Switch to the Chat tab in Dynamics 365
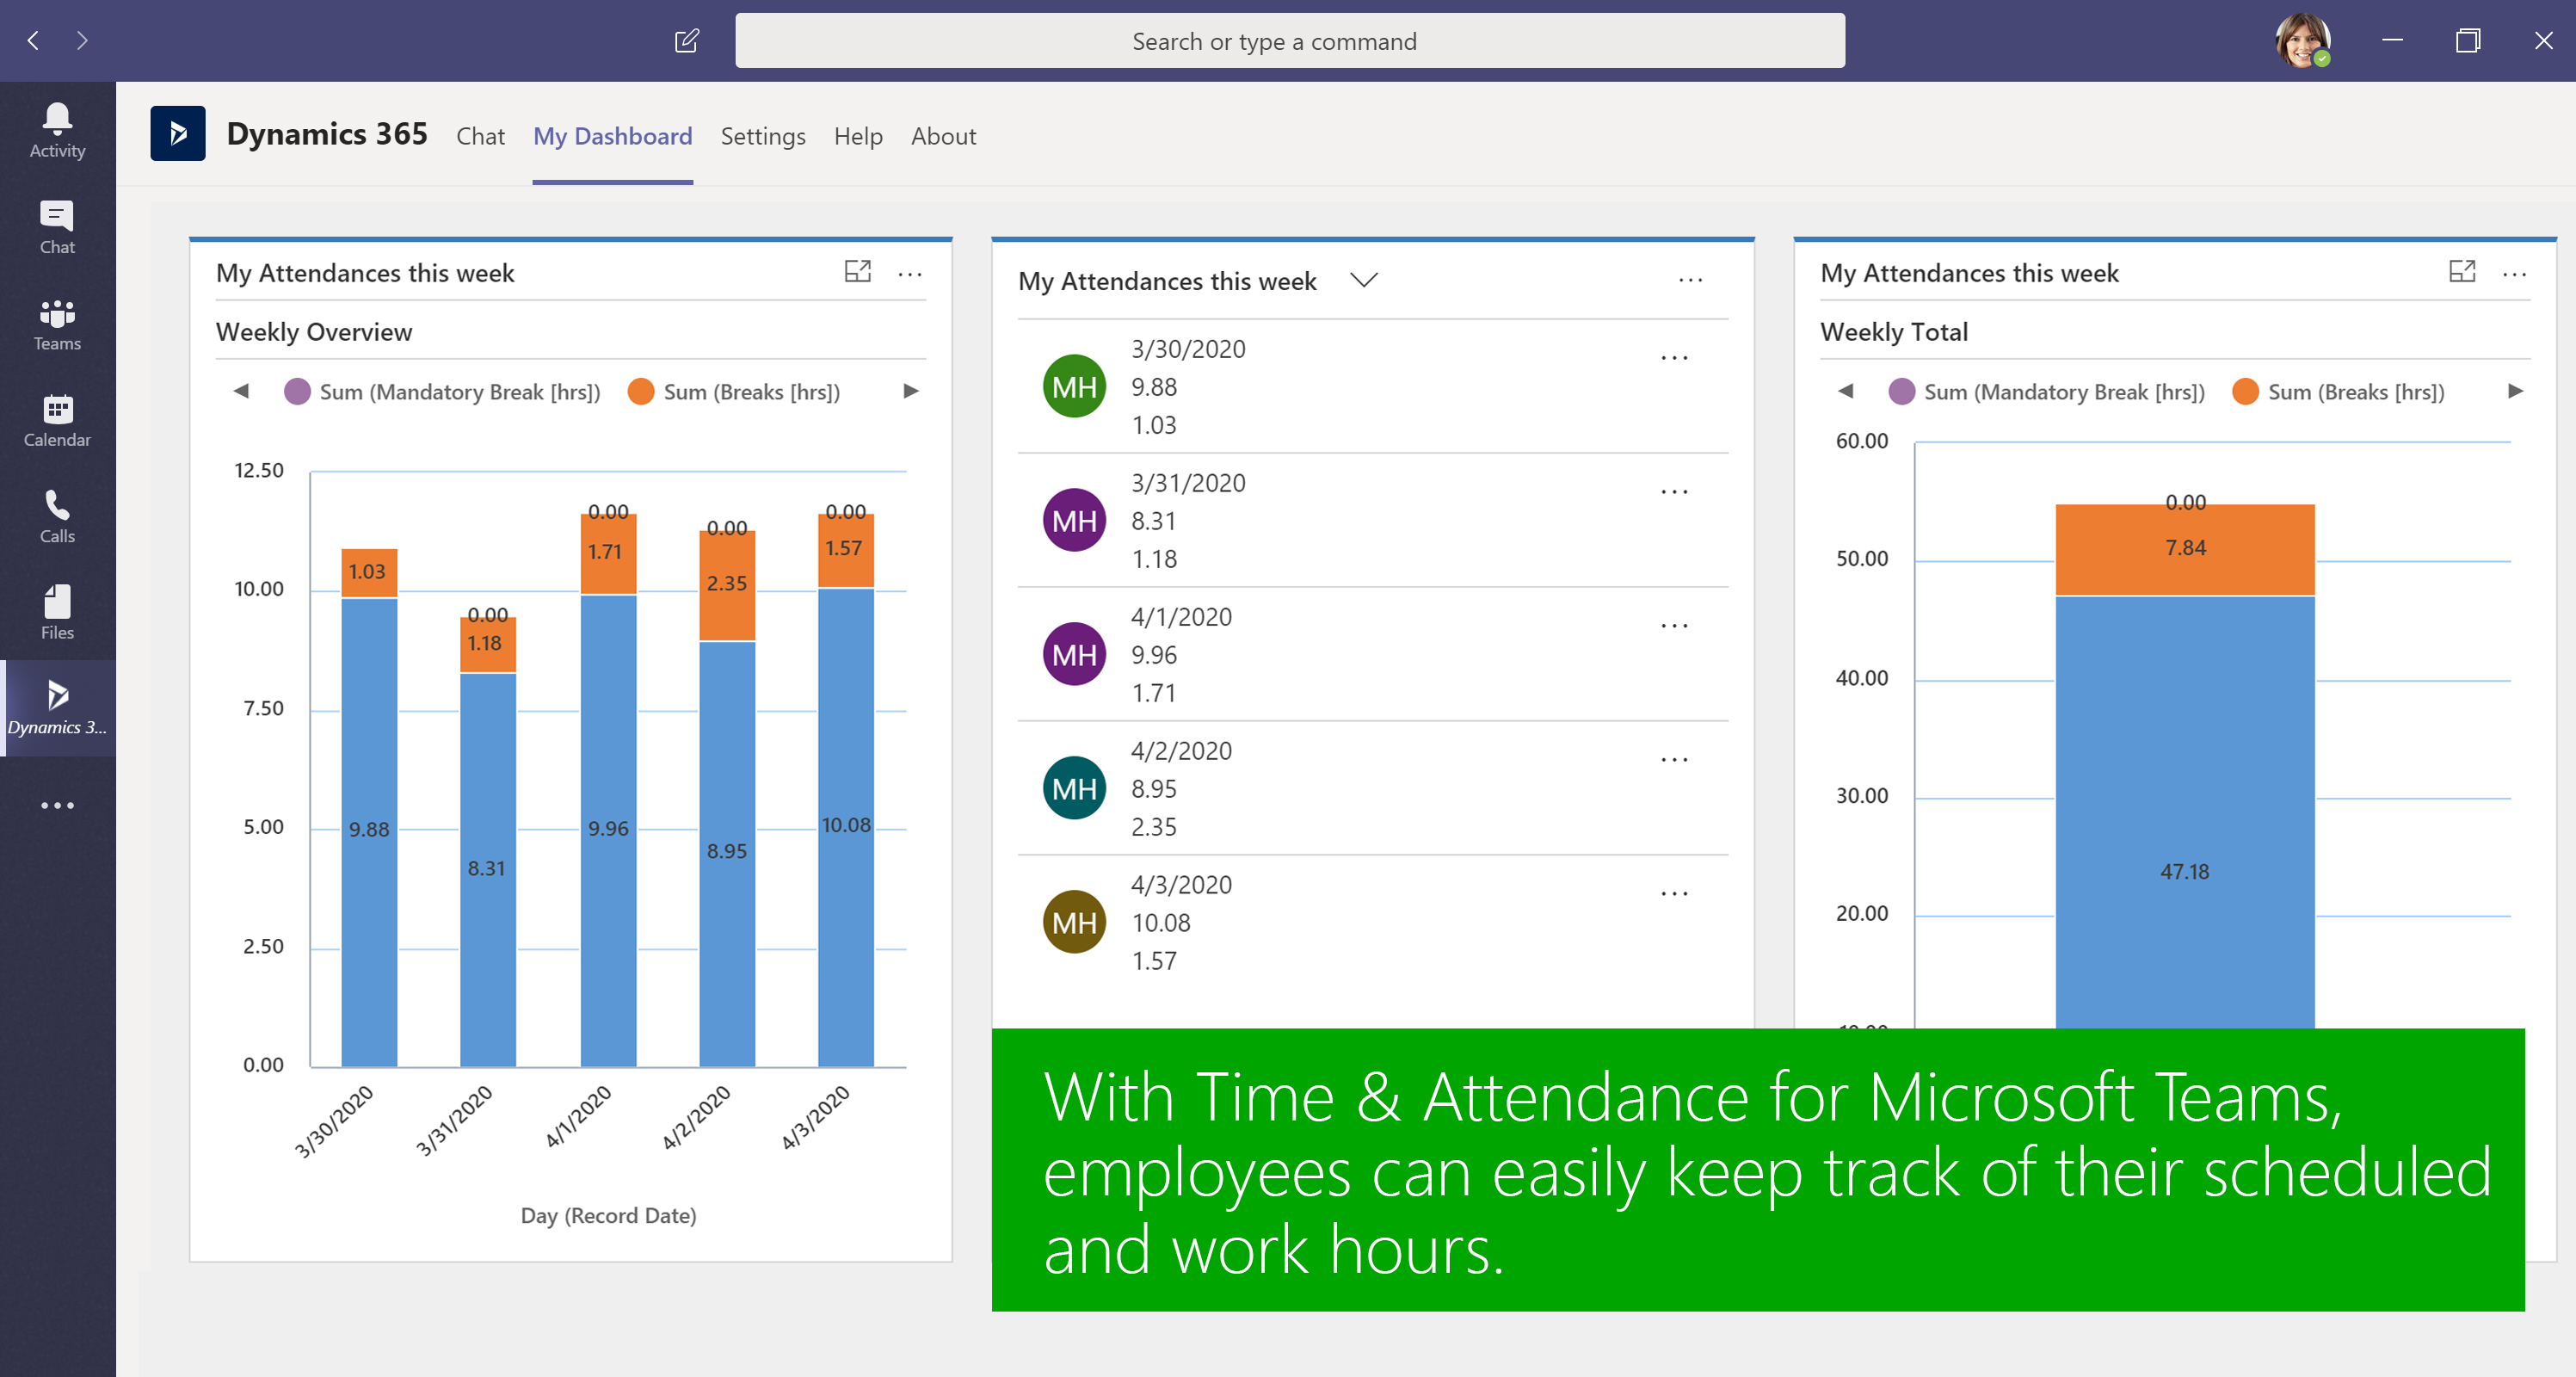 [480, 136]
